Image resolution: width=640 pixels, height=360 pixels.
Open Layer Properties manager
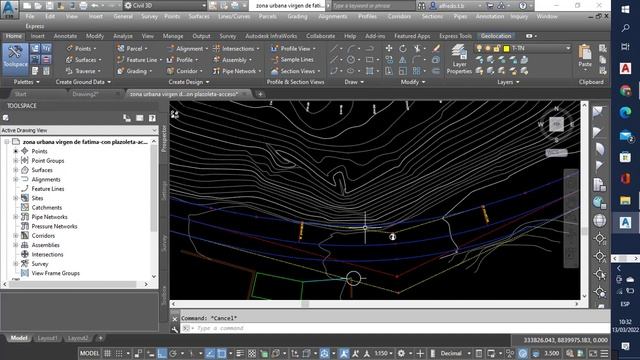[x=459, y=59]
